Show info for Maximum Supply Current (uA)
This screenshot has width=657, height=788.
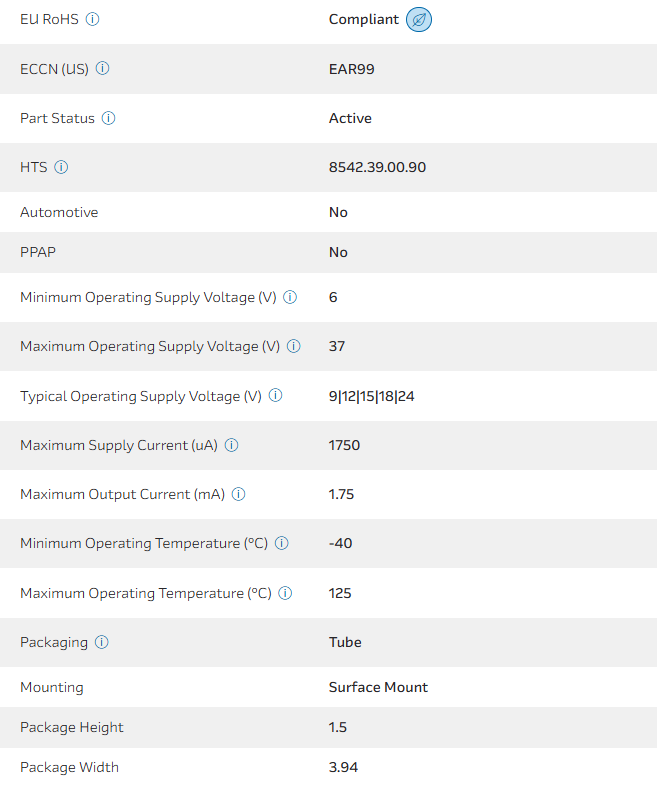coord(232,445)
